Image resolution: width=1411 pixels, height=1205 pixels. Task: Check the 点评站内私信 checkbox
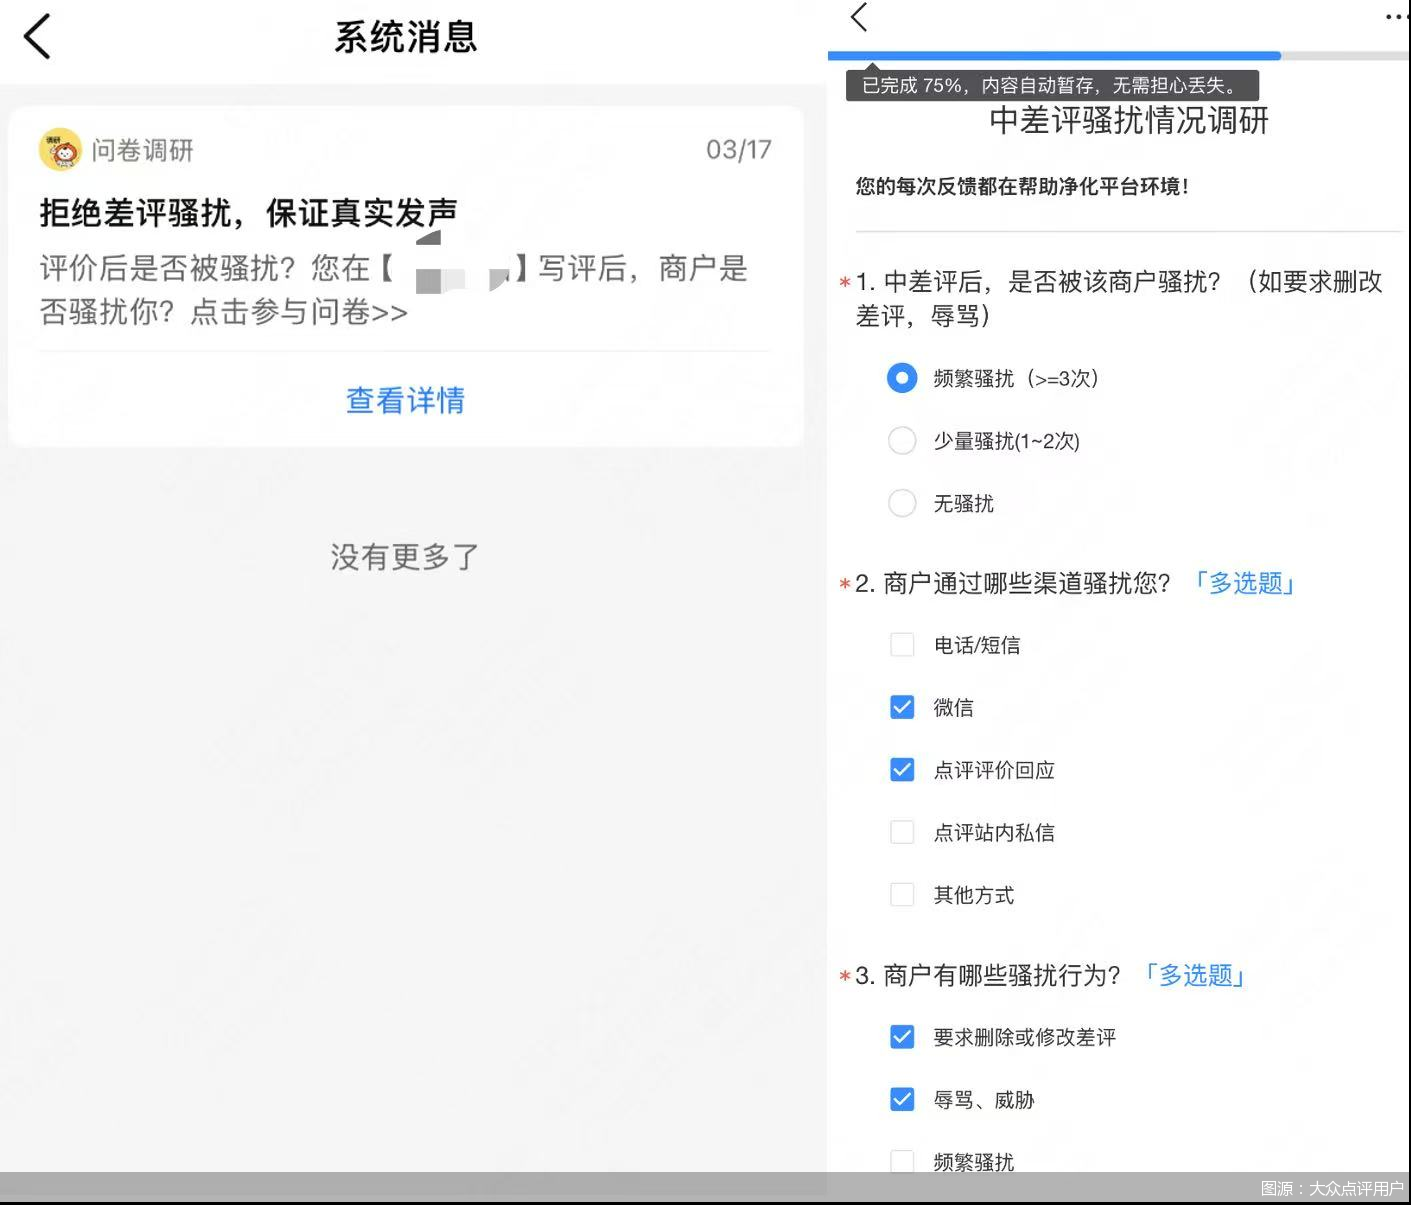(x=902, y=832)
